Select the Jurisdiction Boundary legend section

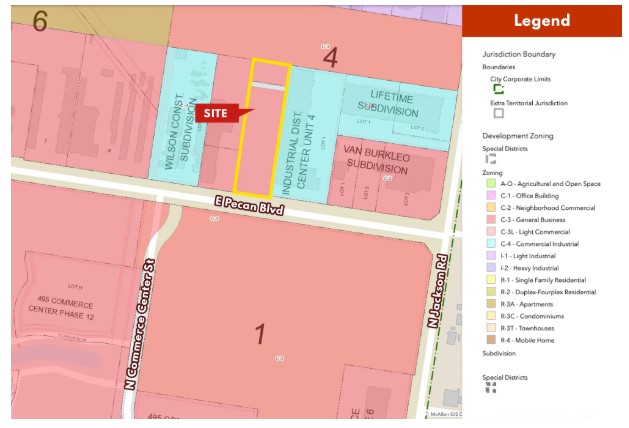[x=518, y=54]
